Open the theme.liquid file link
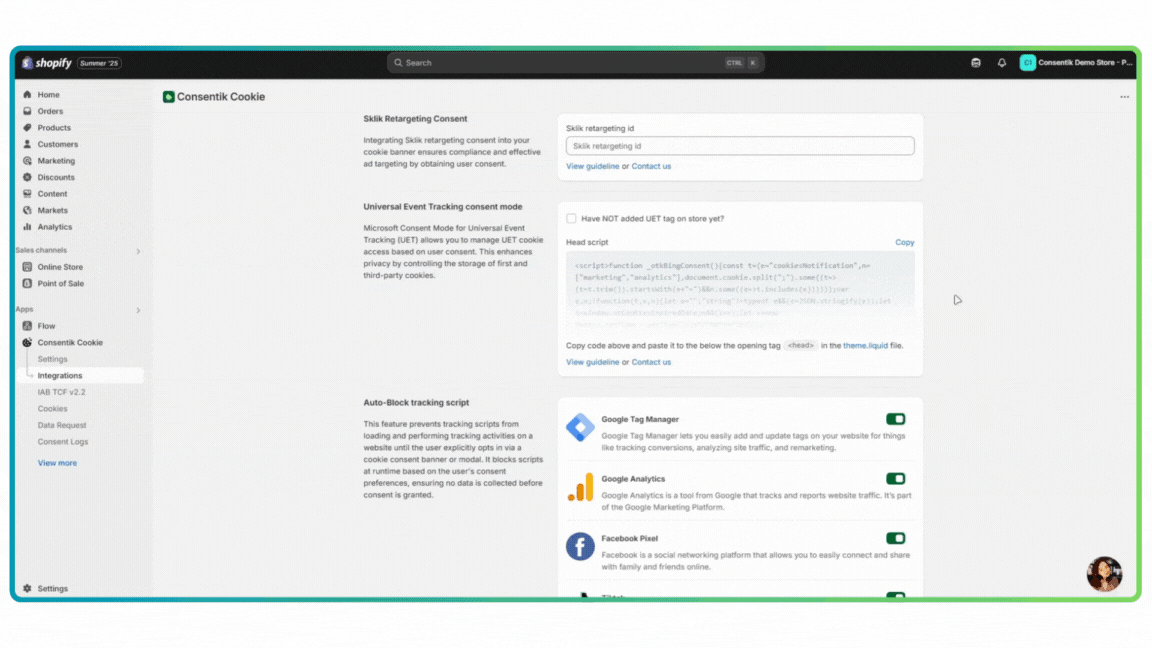The height and width of the screenshot is (648, 1152). click(865, 345)
